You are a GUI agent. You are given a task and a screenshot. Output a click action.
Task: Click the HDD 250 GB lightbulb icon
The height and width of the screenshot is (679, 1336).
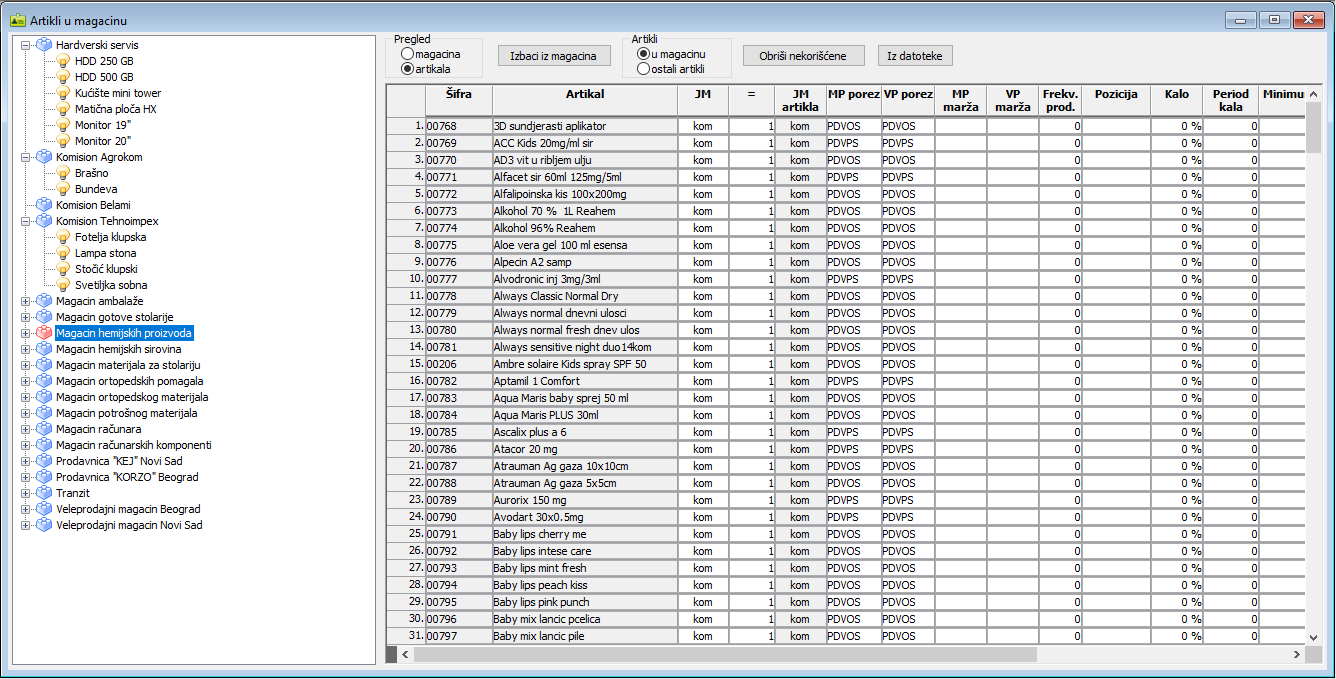(63, 61)
